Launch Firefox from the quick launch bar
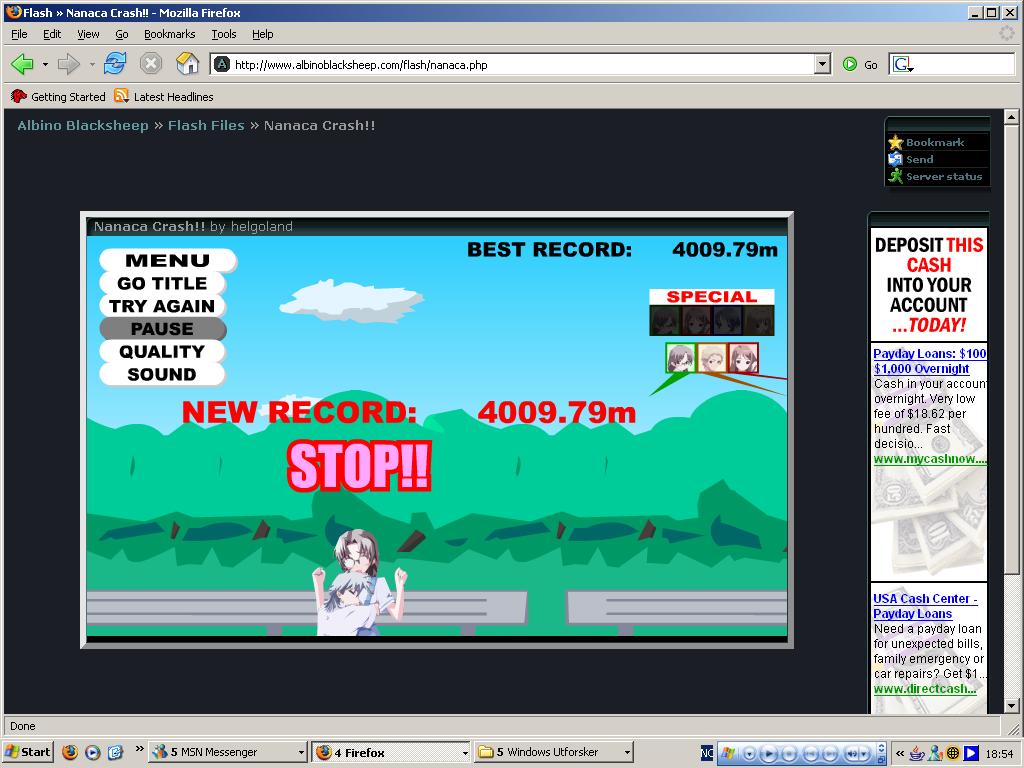Screen dimensions: 1024x768 pyautogui.click(x=70, y=752)
